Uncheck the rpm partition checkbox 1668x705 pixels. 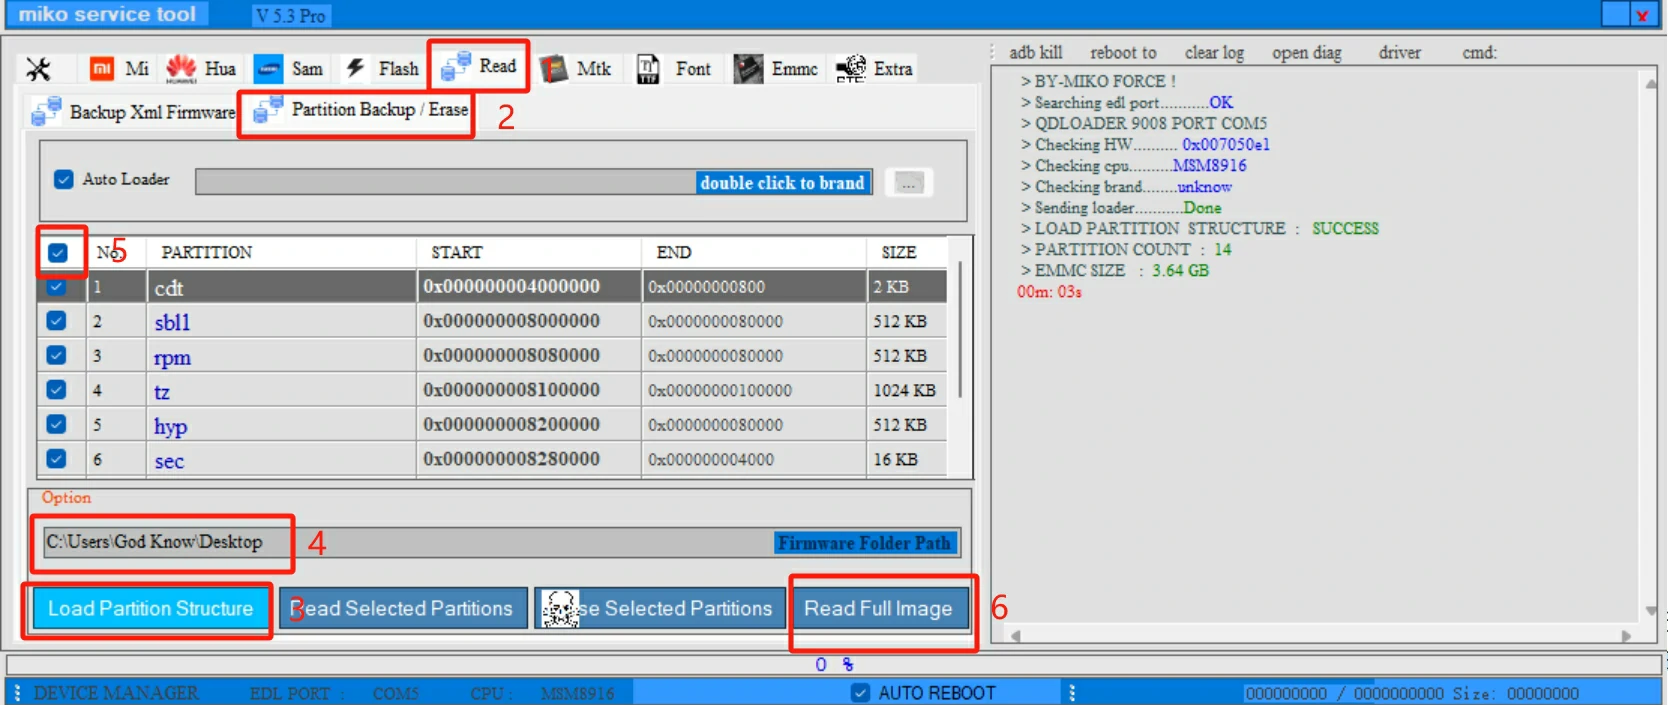56,355
